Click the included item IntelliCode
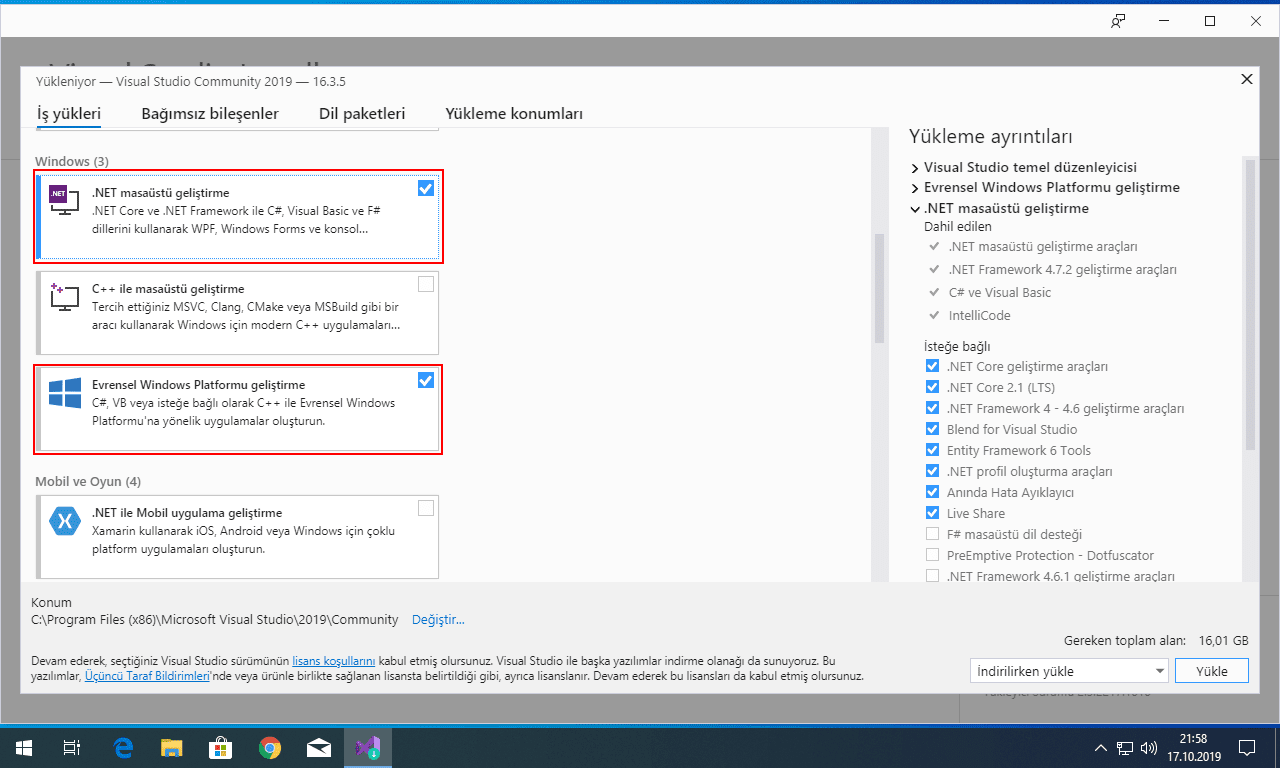Screen dimensions: 1280x768 tap(979, 316)
